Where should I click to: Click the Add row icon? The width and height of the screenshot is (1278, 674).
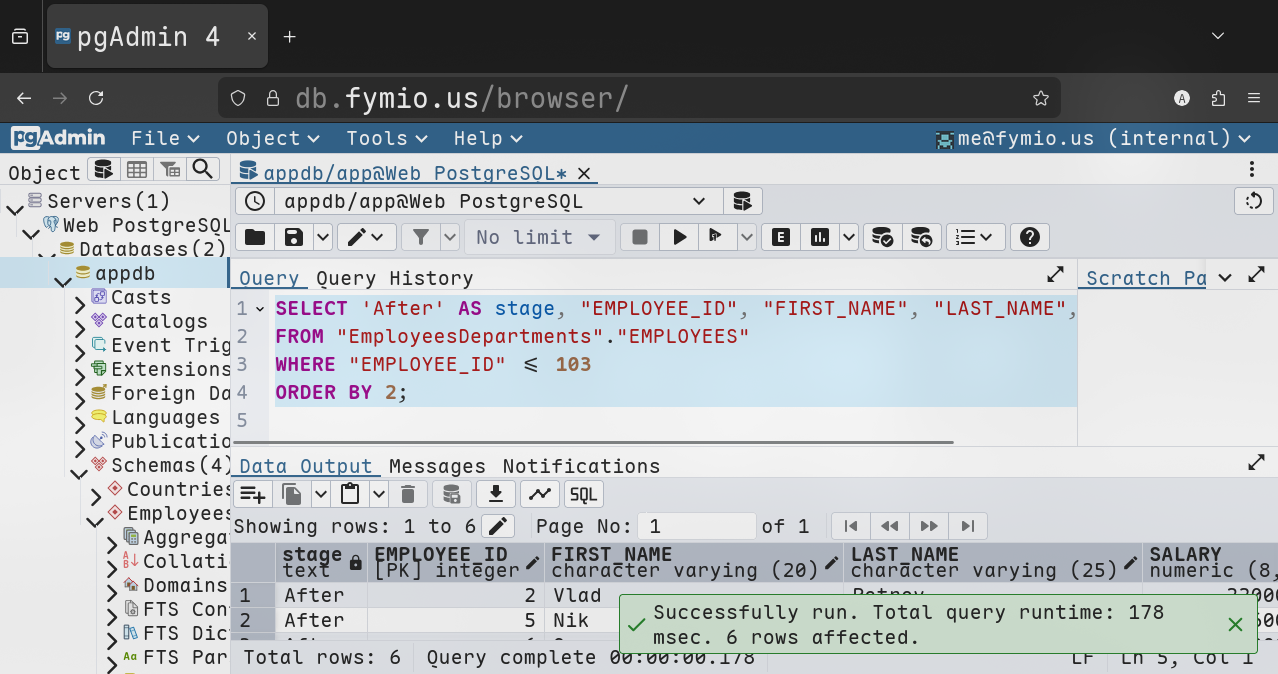pos(253,494)
